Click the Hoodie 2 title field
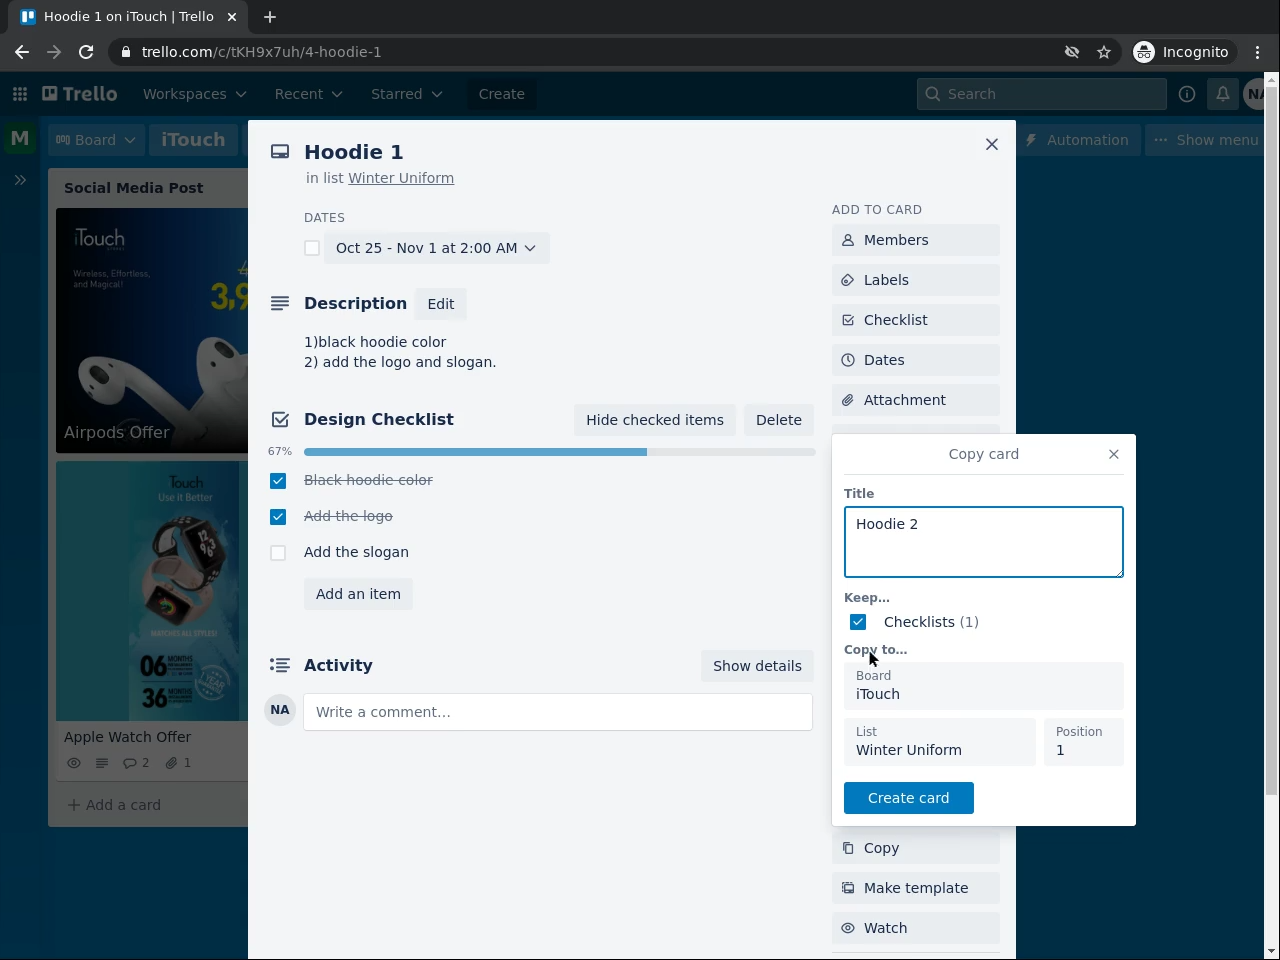Screen dimensions: 1280x960 [984, 542]
